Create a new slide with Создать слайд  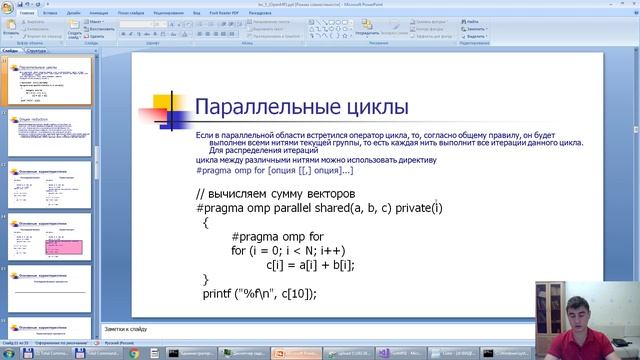74,29
